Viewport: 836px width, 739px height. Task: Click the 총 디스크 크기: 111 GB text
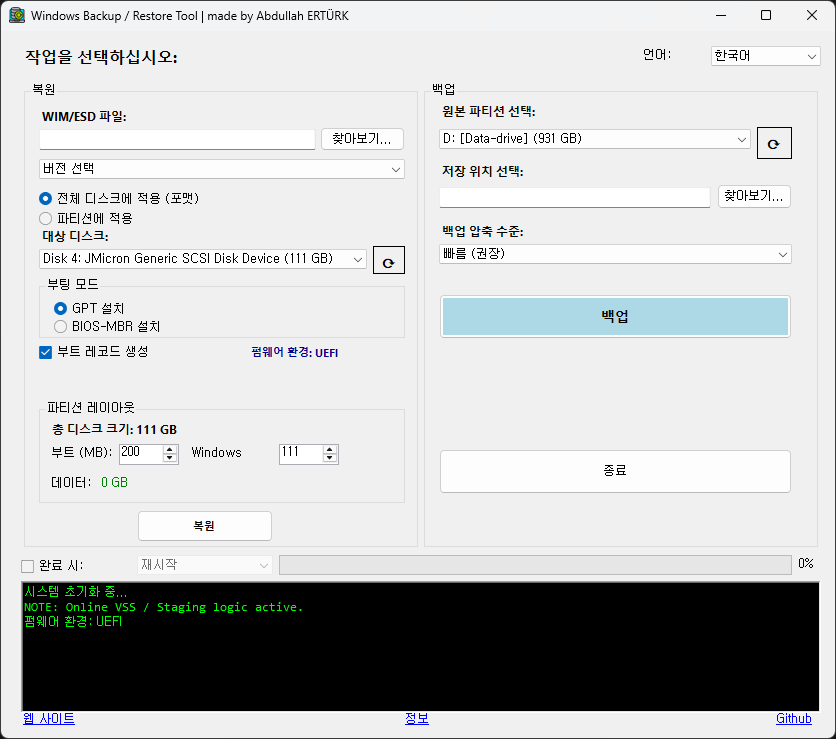pos(114,430)
